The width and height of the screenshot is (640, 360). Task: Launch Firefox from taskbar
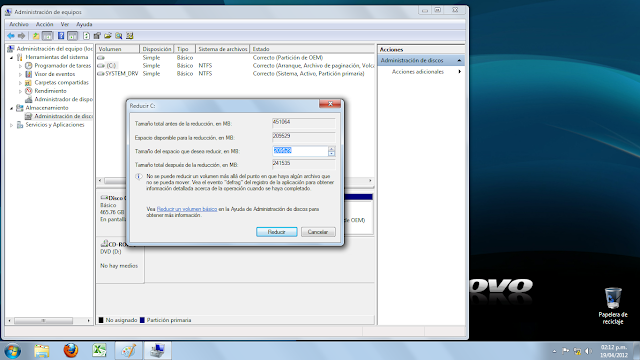[71, 350]
